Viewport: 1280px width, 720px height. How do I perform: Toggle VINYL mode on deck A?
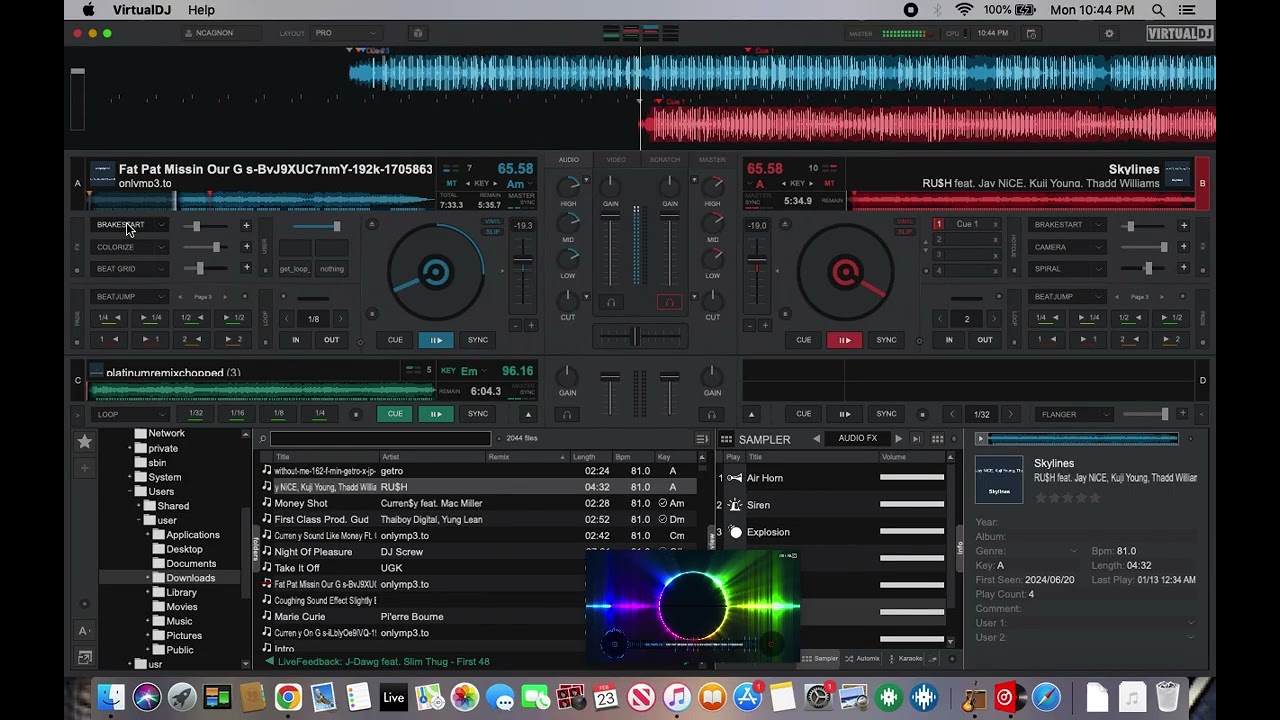tap(493, 222)
